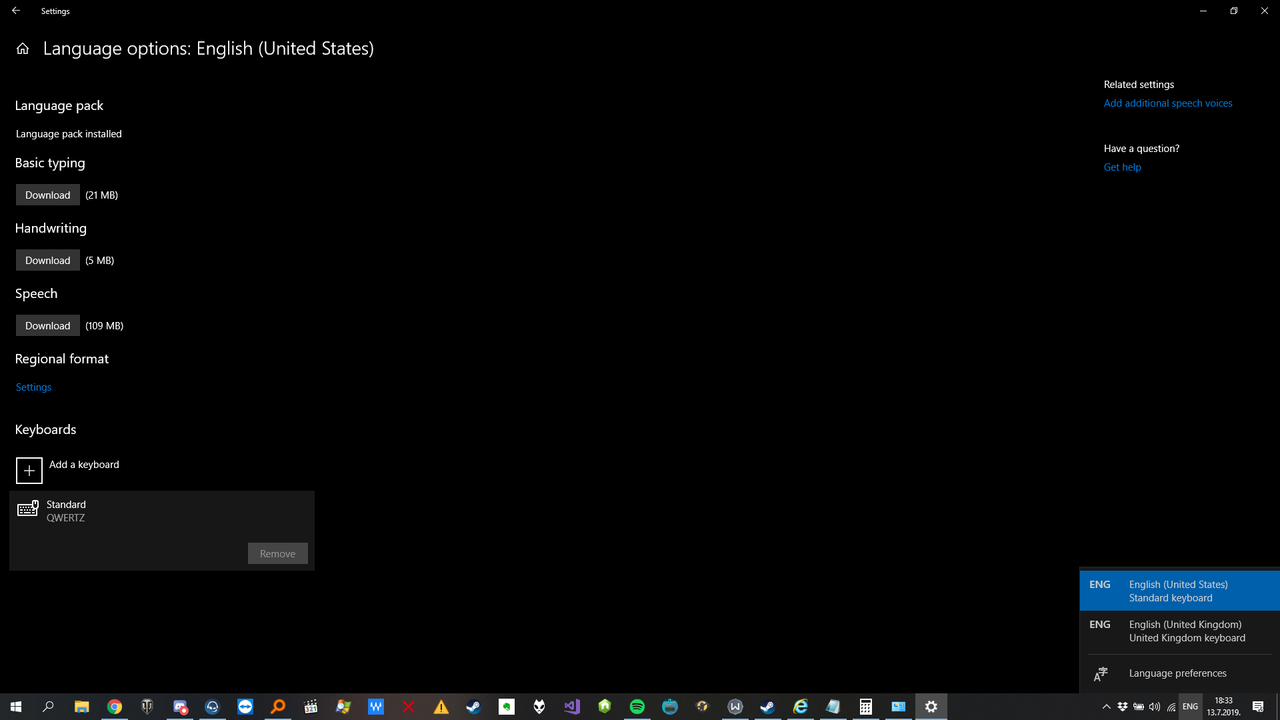Download the Basic typing language pack
Viewport: 1280px width, 720px height.
tap(47, 194)
